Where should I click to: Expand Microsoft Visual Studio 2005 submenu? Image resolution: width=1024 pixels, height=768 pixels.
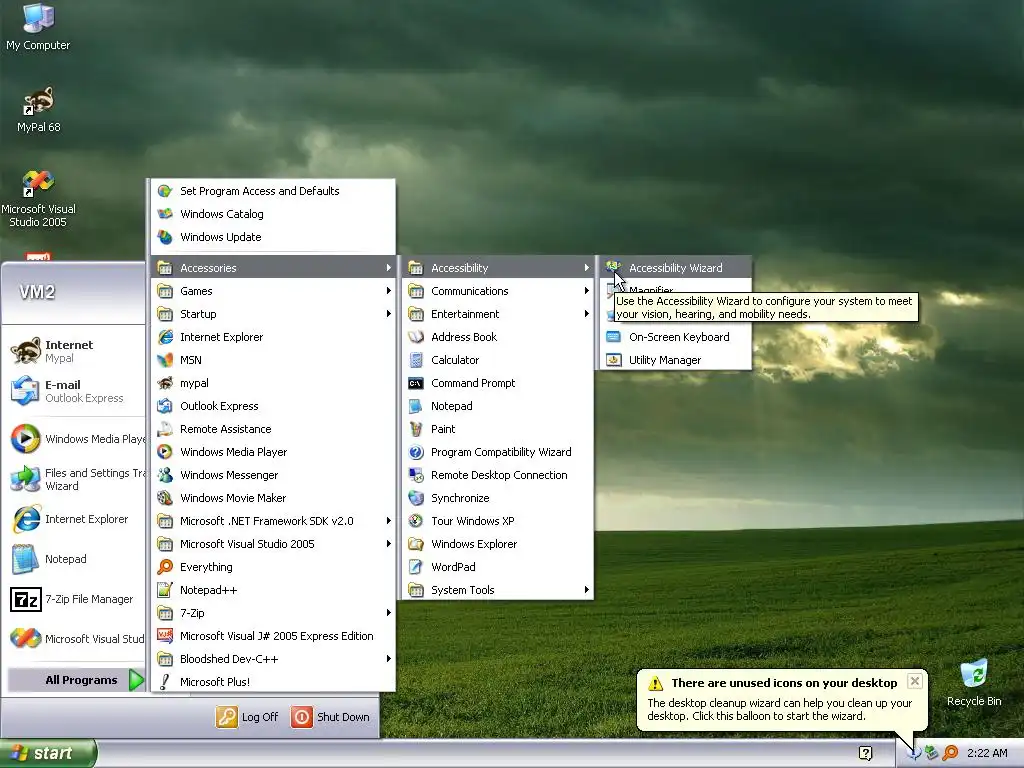click(x=273, y=544)
